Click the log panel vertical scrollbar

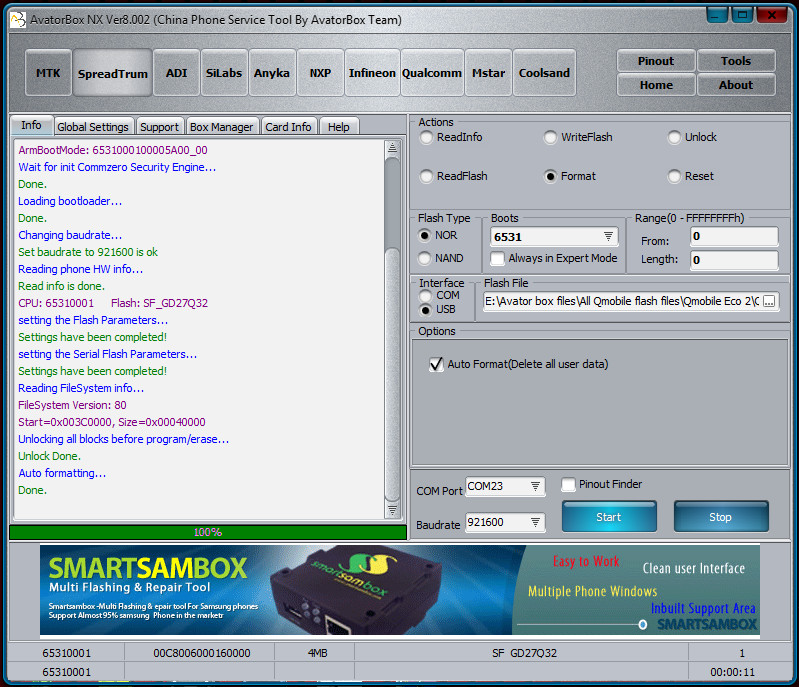coord(392,329)
